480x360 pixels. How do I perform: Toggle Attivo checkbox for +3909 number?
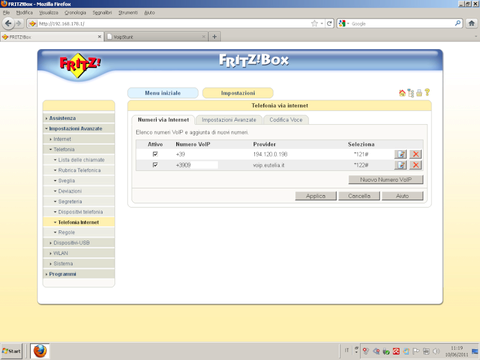pos(155,165)
